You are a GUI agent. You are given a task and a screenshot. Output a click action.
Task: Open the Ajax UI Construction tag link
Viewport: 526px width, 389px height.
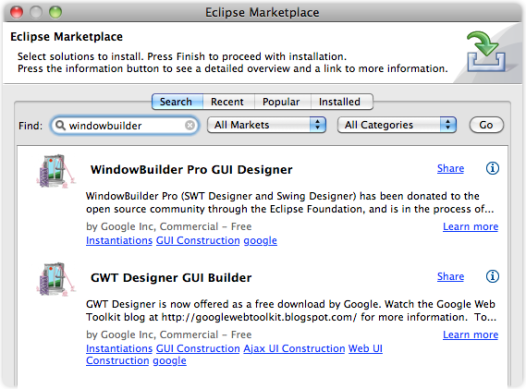coord(294,348)
